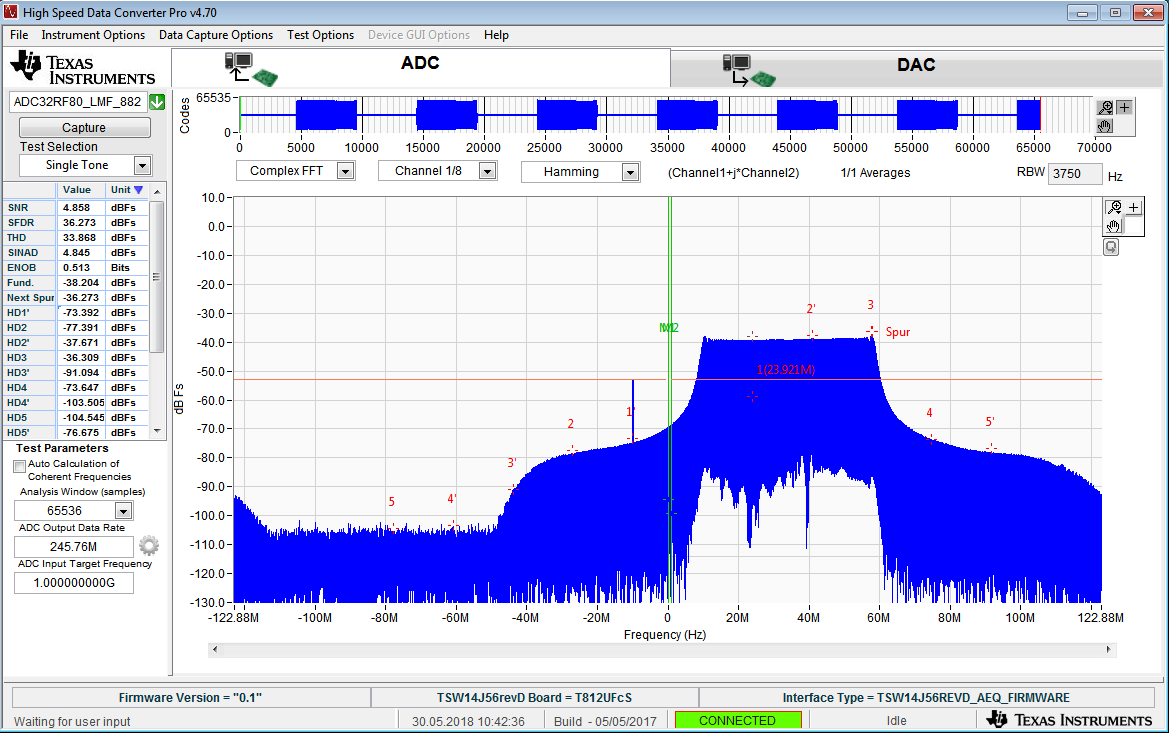This screenshot has height=733, width=1173.
Task: Click the TSW14J56revD Board = T812UFcS text
Action: click(x=534, y=698)
